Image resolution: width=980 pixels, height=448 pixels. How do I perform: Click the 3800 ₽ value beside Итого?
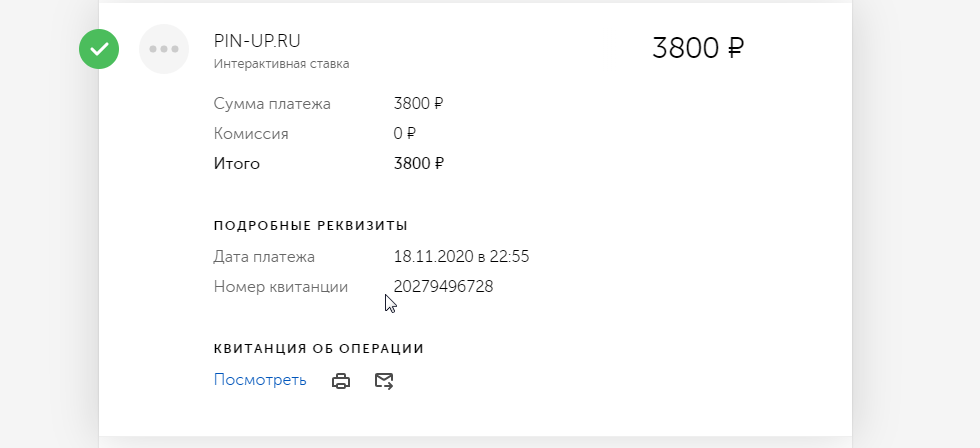[x=419, y=163]
